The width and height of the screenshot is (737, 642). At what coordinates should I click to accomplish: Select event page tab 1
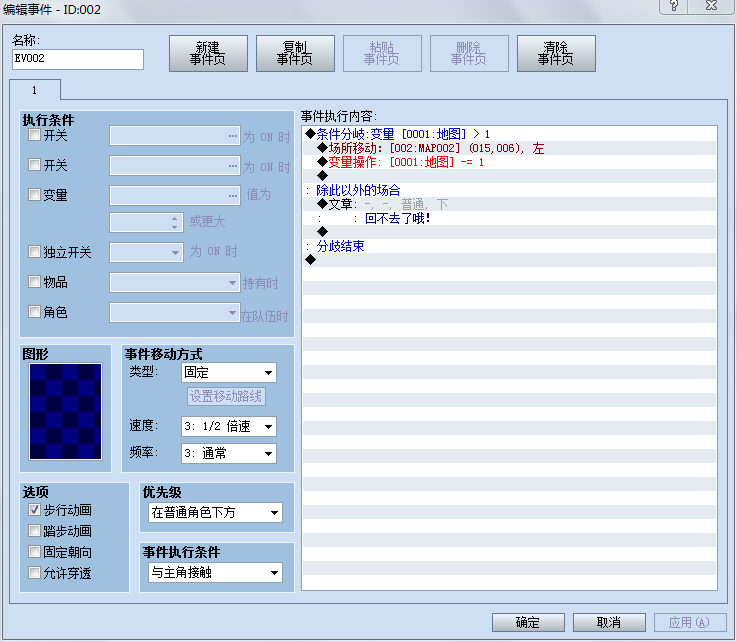[x=35, y=90]
